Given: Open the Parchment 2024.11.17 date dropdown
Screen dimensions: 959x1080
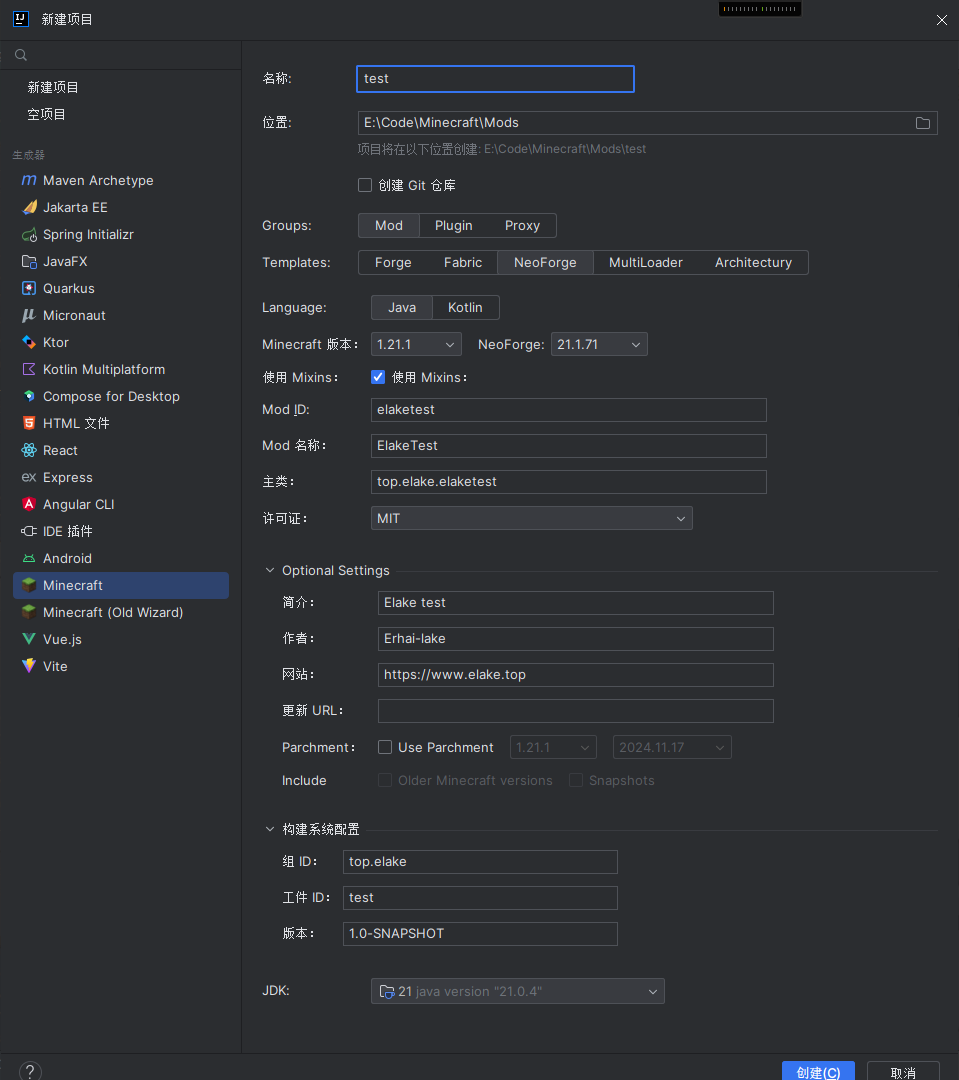Looking at the screenshot, I should tap(672, 747).
